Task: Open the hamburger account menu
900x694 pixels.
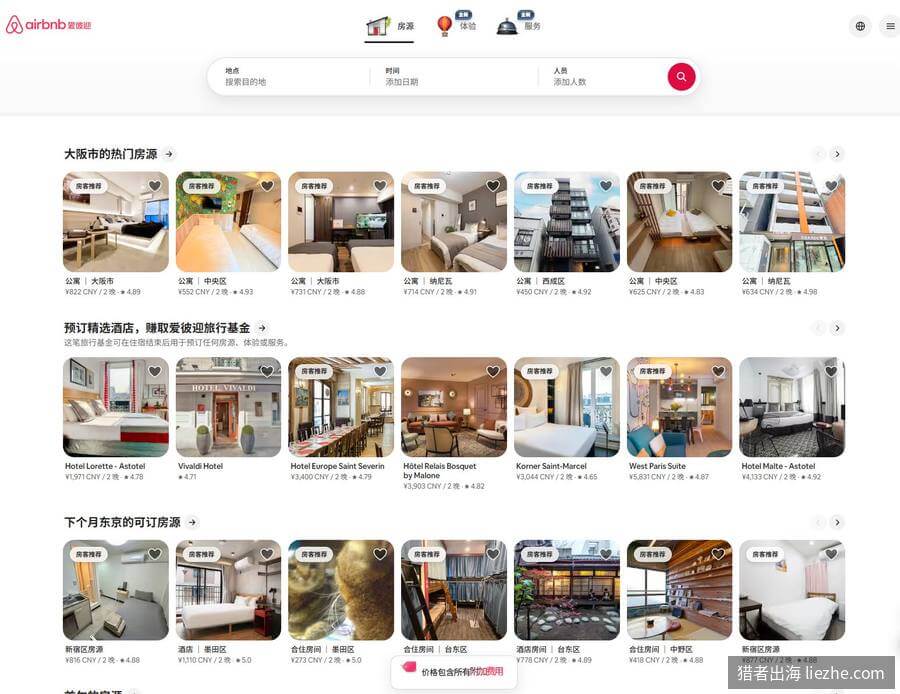Action: click(x=890, y=26)
